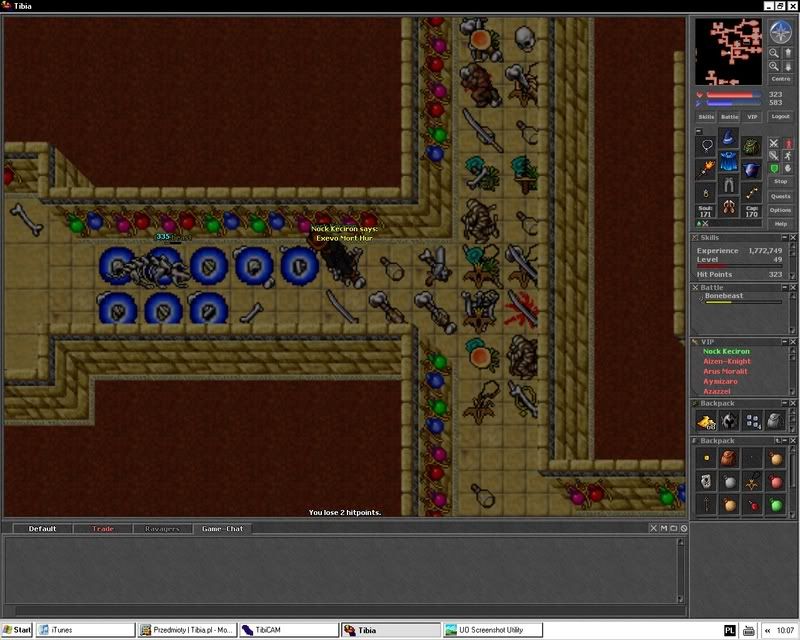
Task: Close the Battle panel
Action: coord(793,288)
